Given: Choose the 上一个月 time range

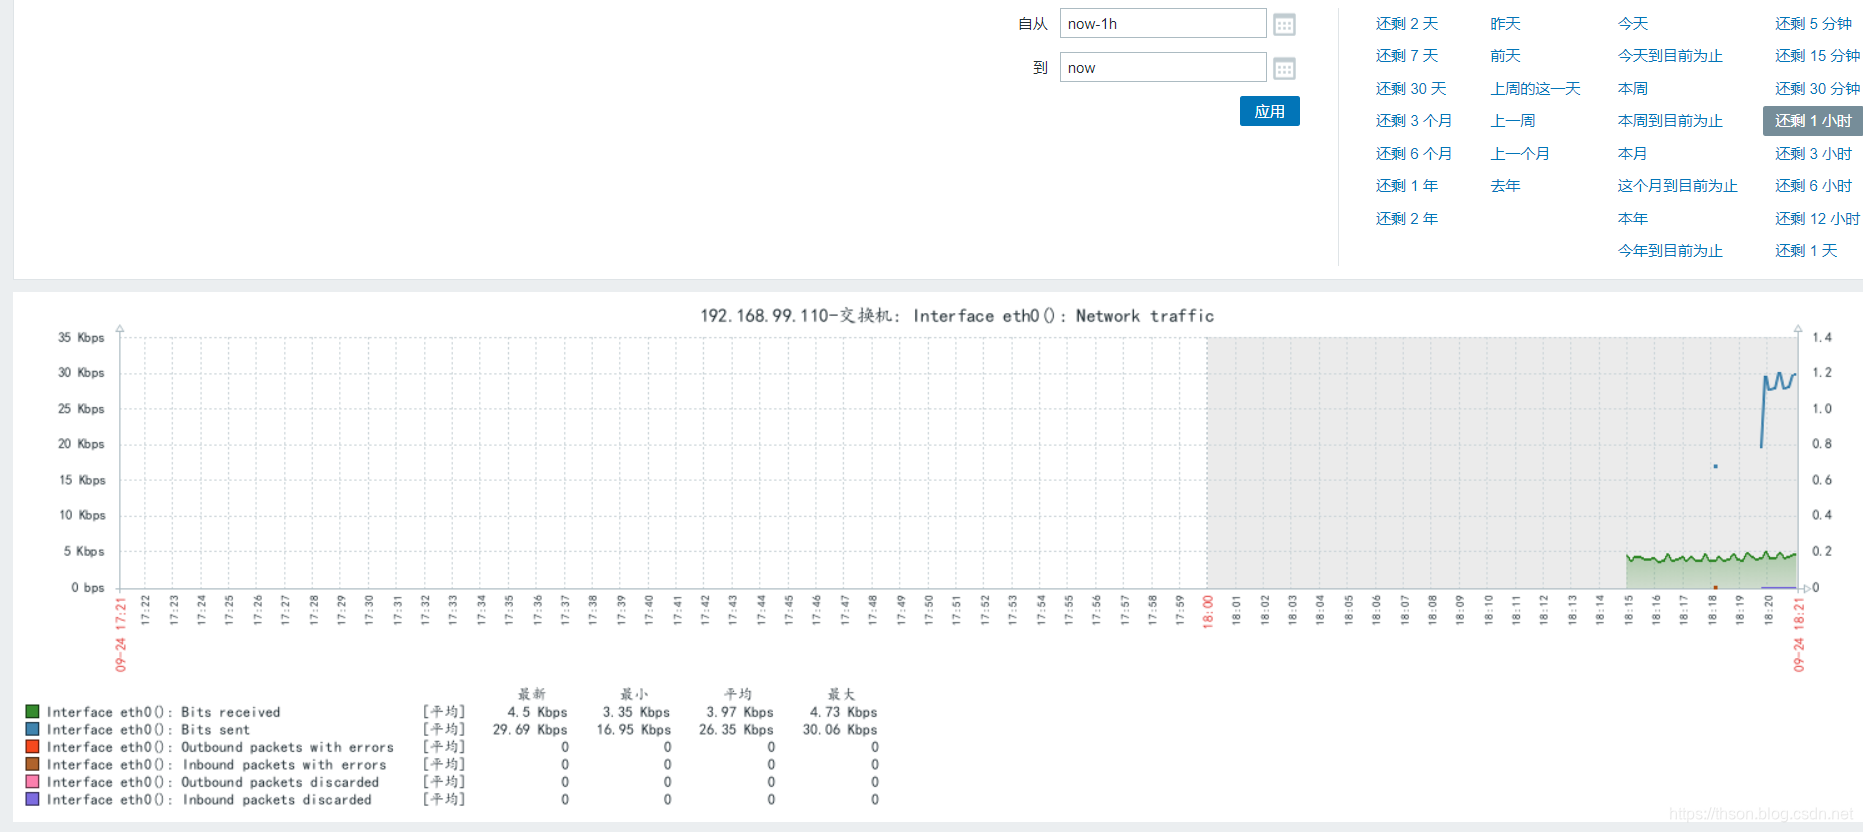Looking at the screenshot, I should tap(1520, 153).
